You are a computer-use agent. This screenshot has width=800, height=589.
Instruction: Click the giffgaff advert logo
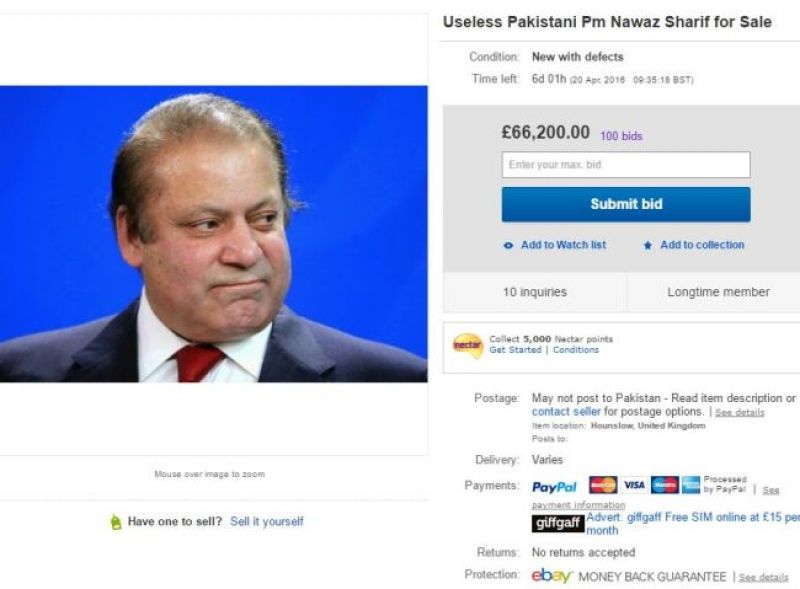pos(558,523)
